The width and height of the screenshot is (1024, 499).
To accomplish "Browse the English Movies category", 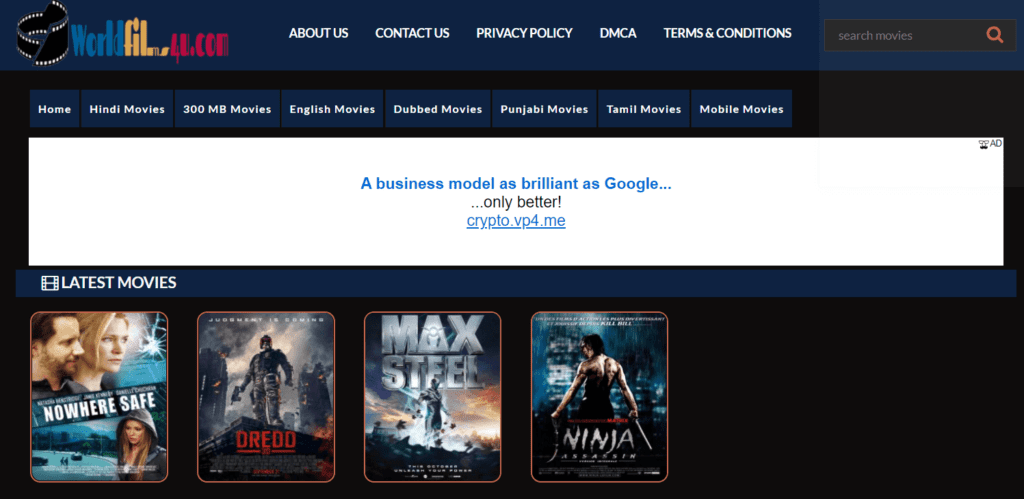I will (x=332, y=109).
